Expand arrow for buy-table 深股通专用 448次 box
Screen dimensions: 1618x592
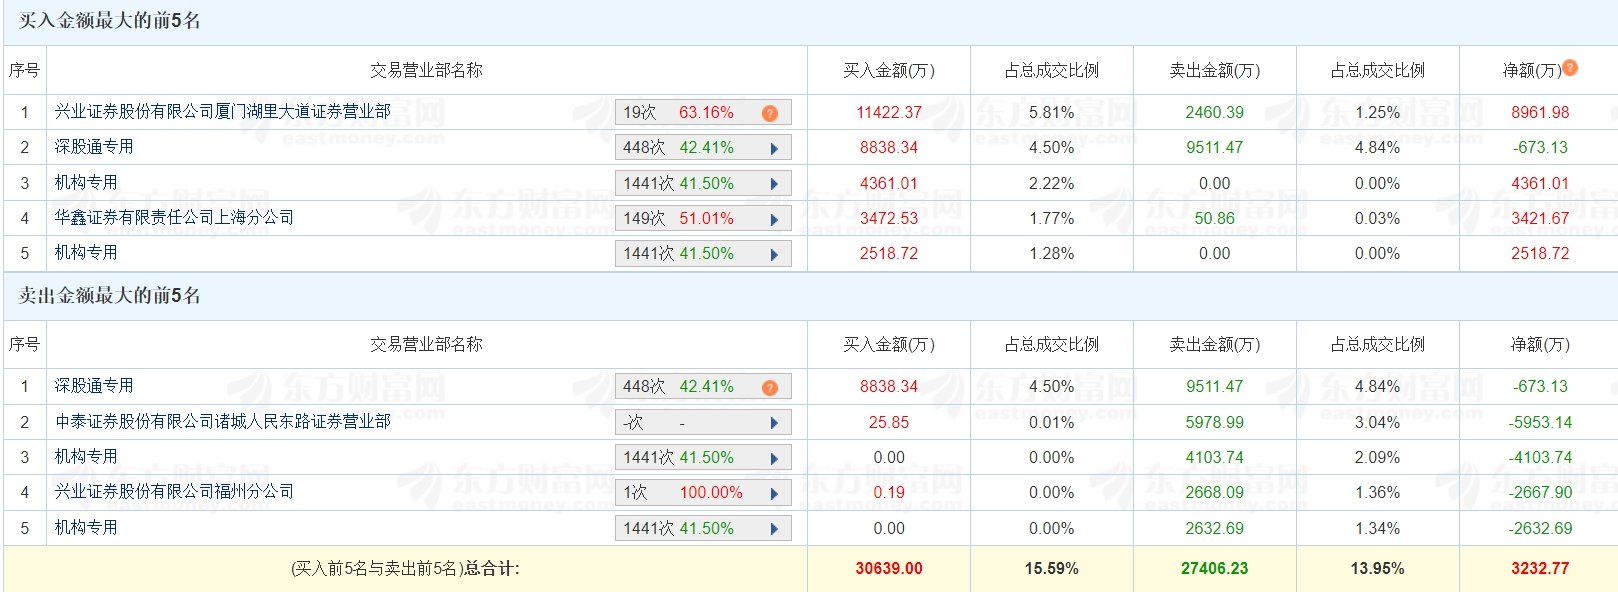[x=774, y=148]
